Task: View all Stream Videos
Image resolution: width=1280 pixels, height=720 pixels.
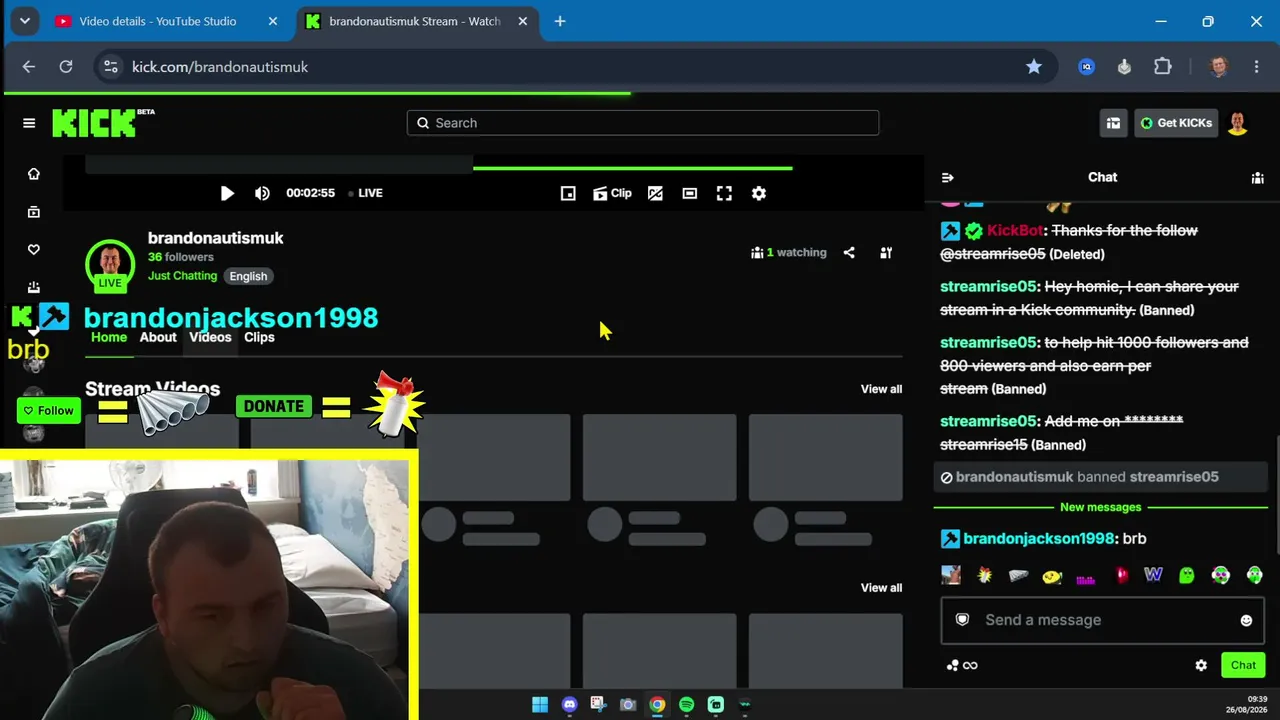Action: (x=881, y=389)
